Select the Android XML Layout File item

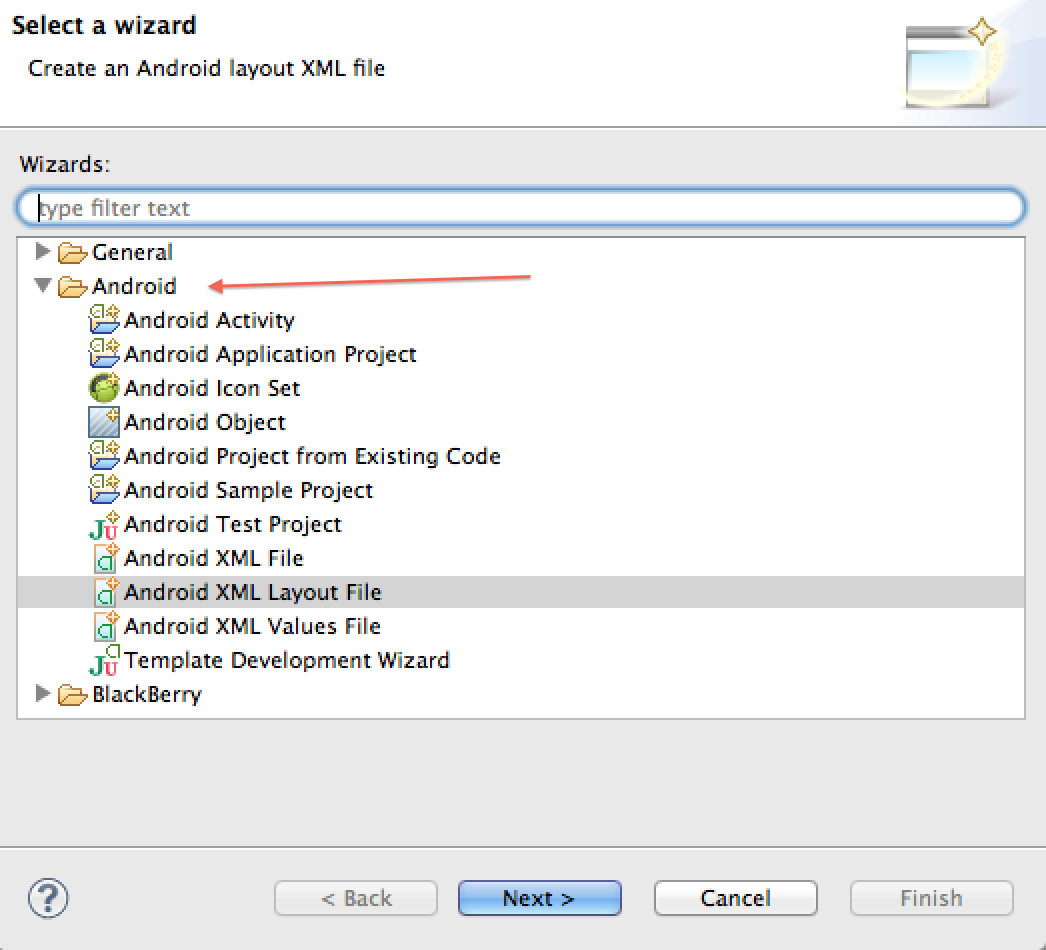click(252, 592)
